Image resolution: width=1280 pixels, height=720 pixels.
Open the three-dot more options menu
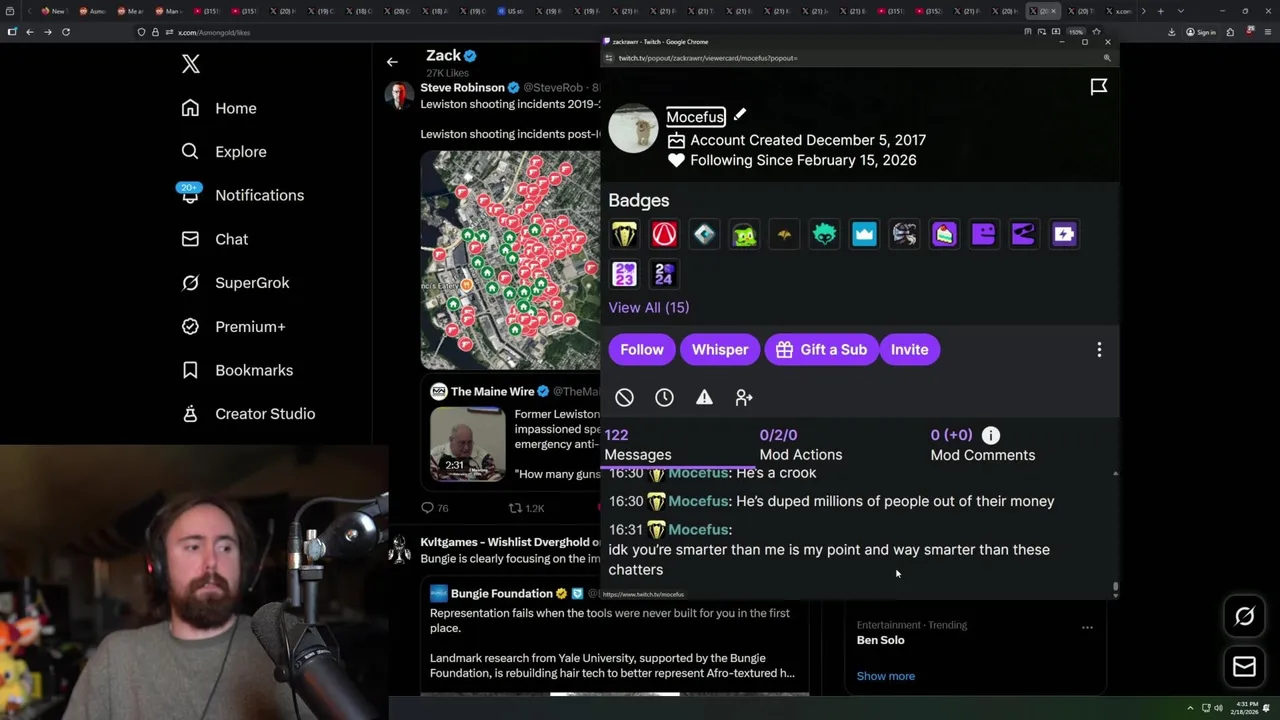[1099, 350]
